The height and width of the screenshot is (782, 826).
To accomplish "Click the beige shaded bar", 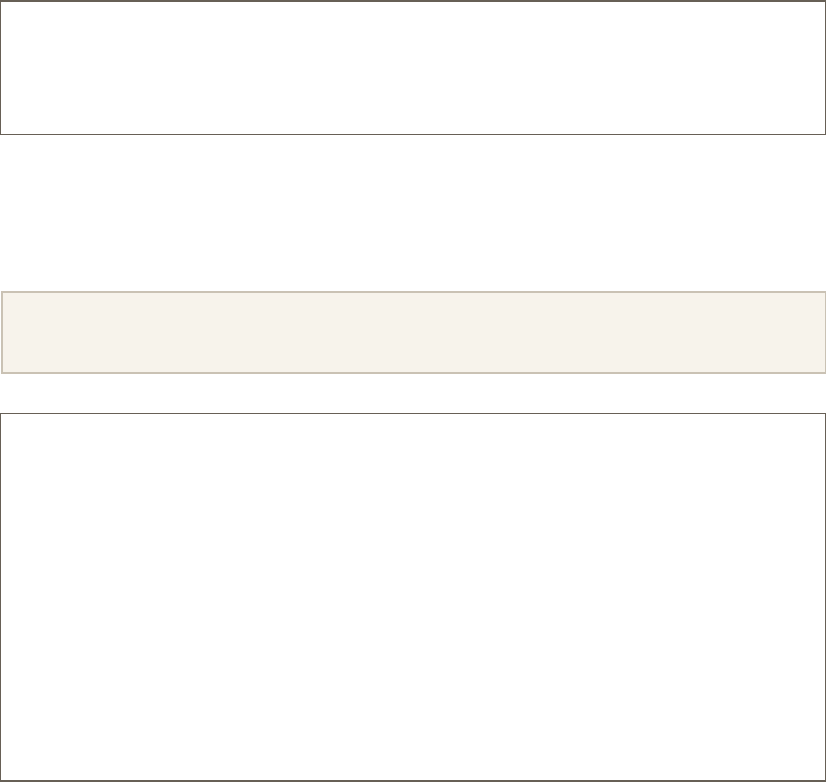I will [x=412, y=333].
